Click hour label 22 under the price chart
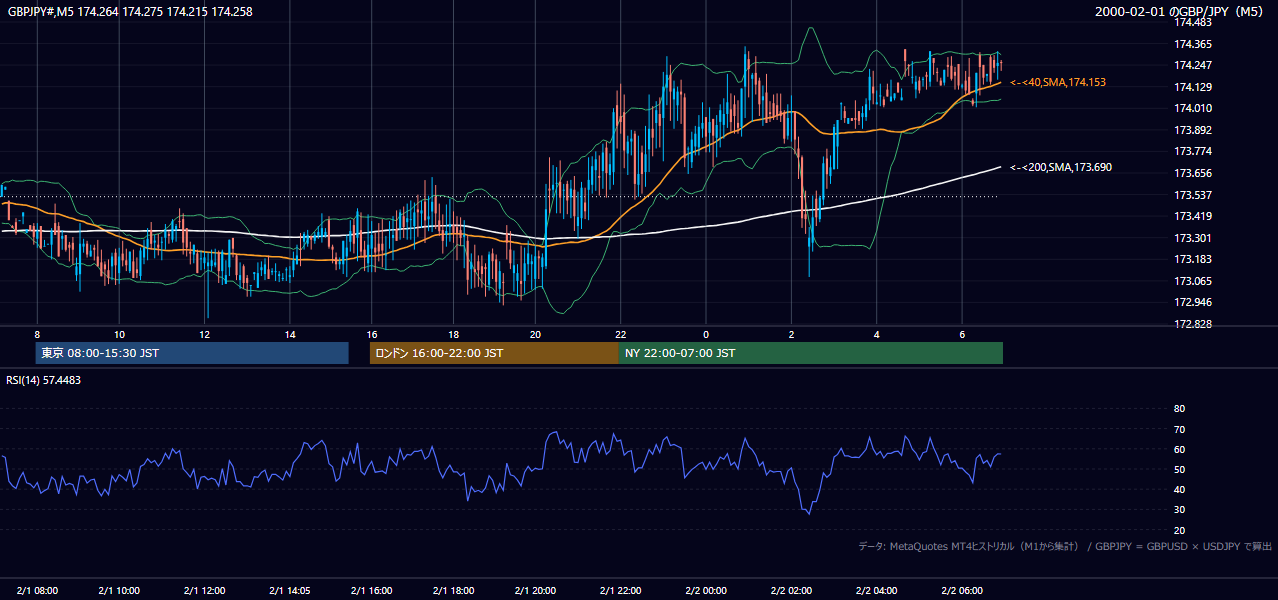The width and height of the screenshot is (1278, 600). (x=621, y=334)
